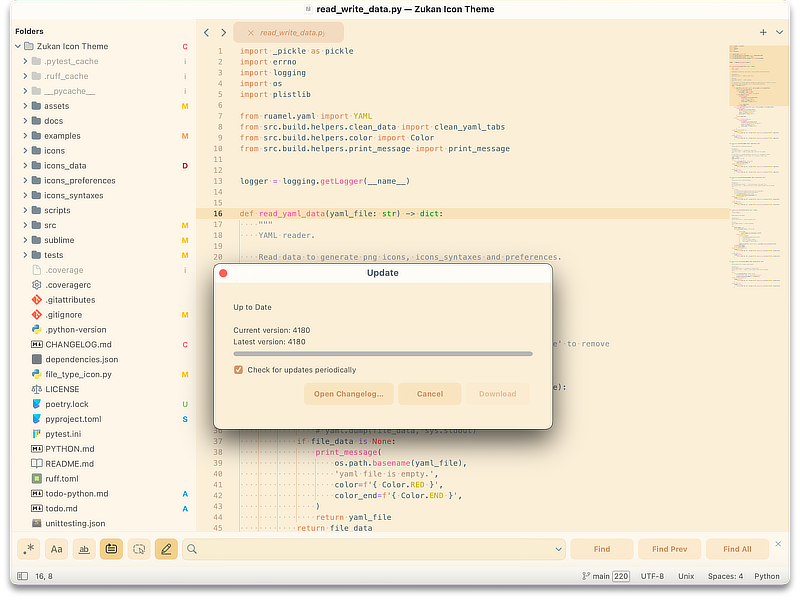Expand the icons_data folder
This screenshot has height=600, width=800.
tap(25, 165)
